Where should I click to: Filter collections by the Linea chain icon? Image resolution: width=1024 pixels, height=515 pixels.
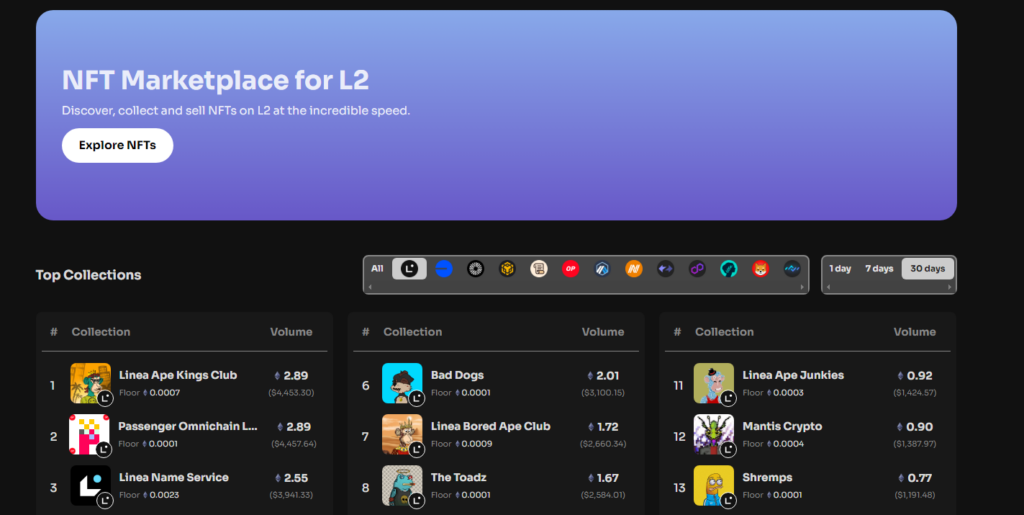coord(409,268)
